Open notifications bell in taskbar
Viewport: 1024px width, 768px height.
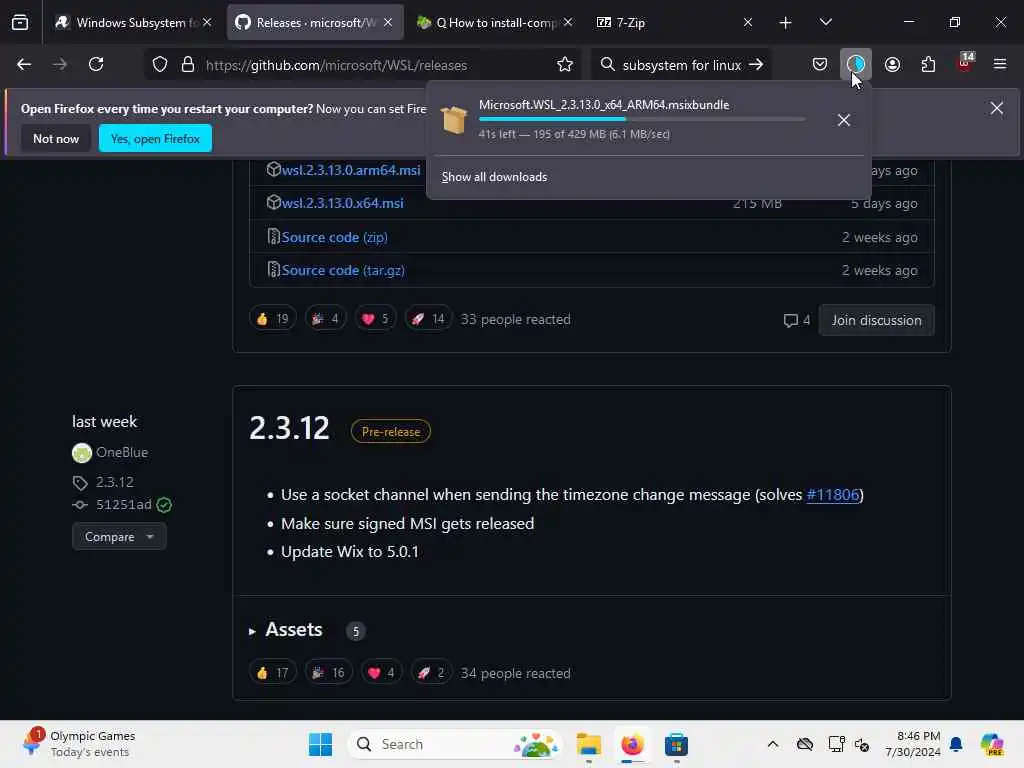(956, 744)
